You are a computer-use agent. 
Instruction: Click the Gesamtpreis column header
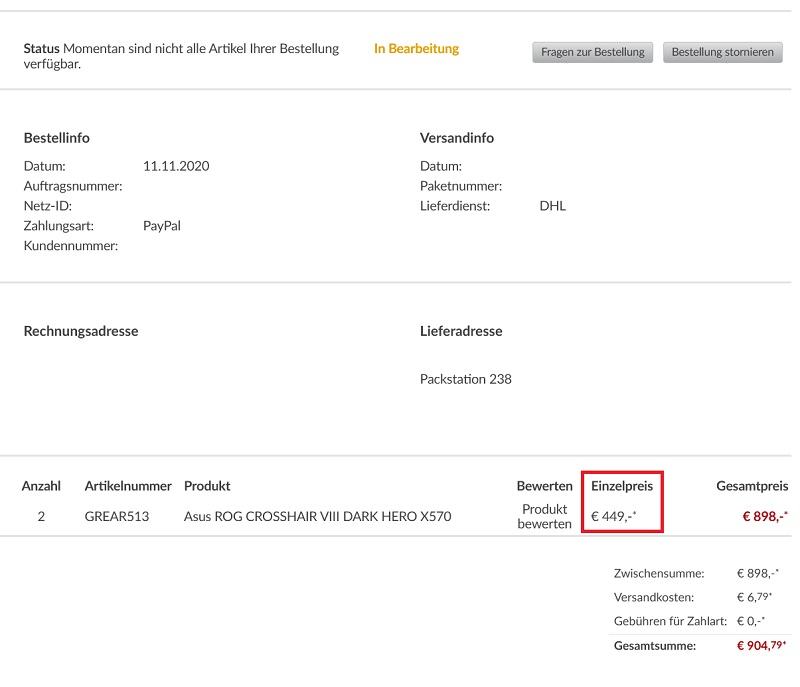click(x=751, y=486)
